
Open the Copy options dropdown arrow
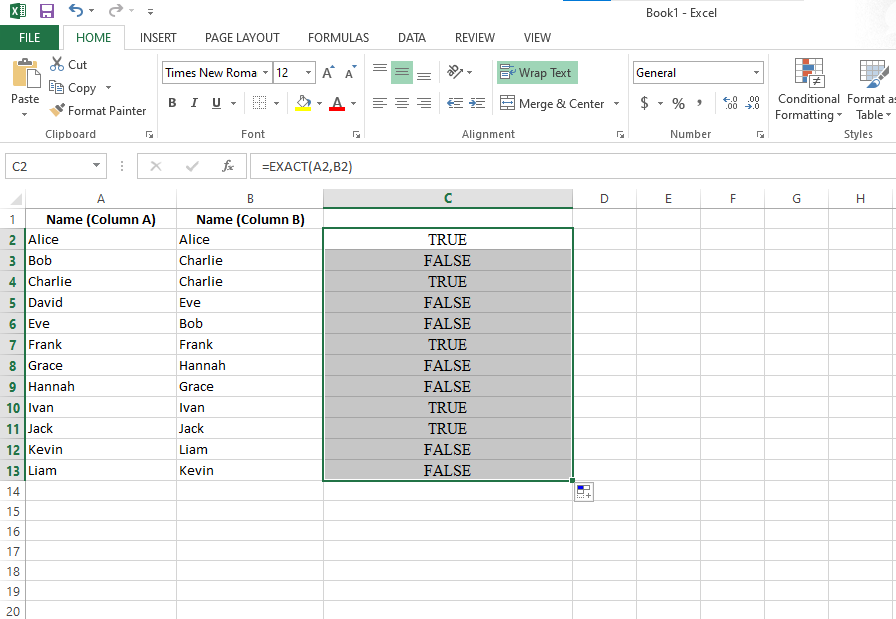coord(109,87)
